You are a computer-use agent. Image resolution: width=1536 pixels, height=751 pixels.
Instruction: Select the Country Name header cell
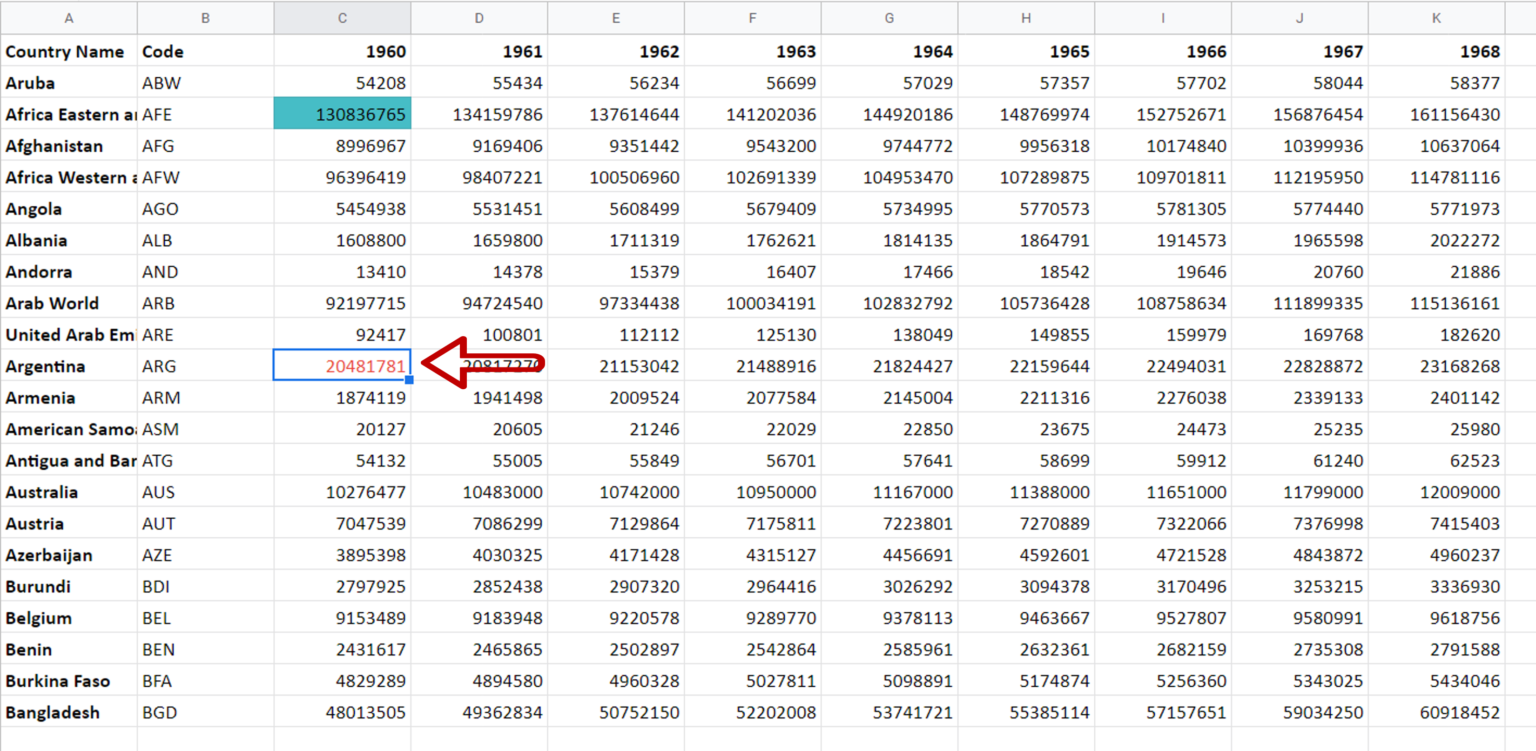pyautogui.click(x=64, y=51)
